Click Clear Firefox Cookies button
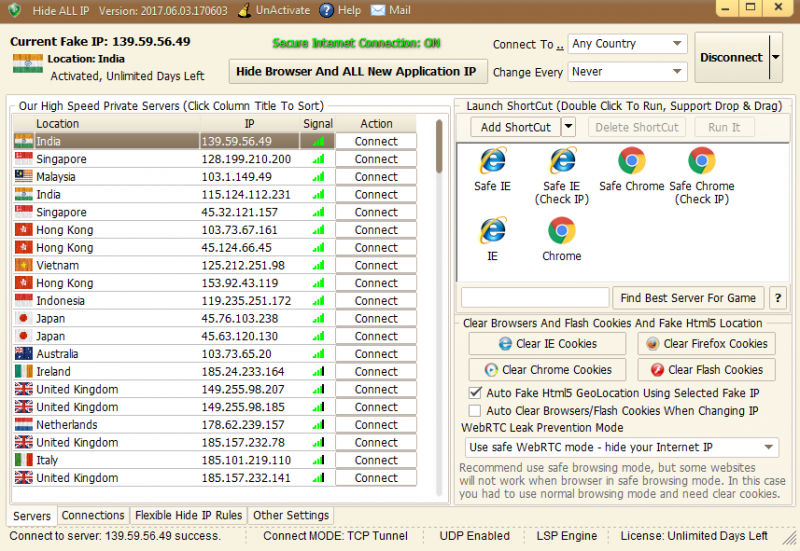This screenshot has height=551, width=800. pyautogui.click(x=706, y=343)
